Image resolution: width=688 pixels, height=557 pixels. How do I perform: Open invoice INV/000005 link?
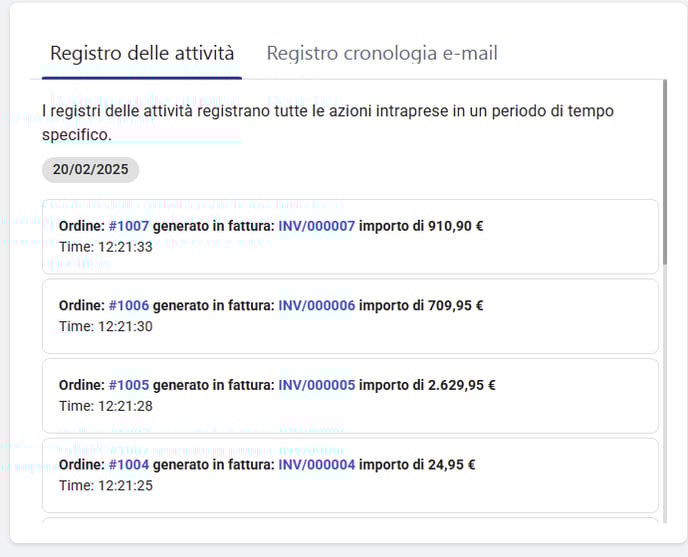[316, 385]
